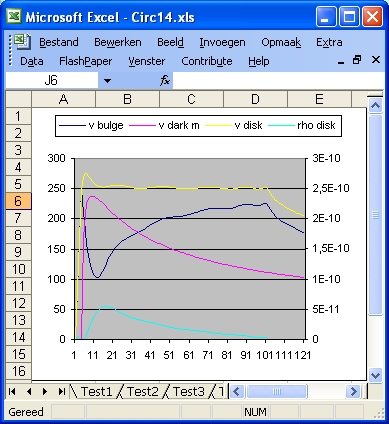Click vertical scrollbar up arrow
Screen dimensions: 389x424
tap(375, 106)
